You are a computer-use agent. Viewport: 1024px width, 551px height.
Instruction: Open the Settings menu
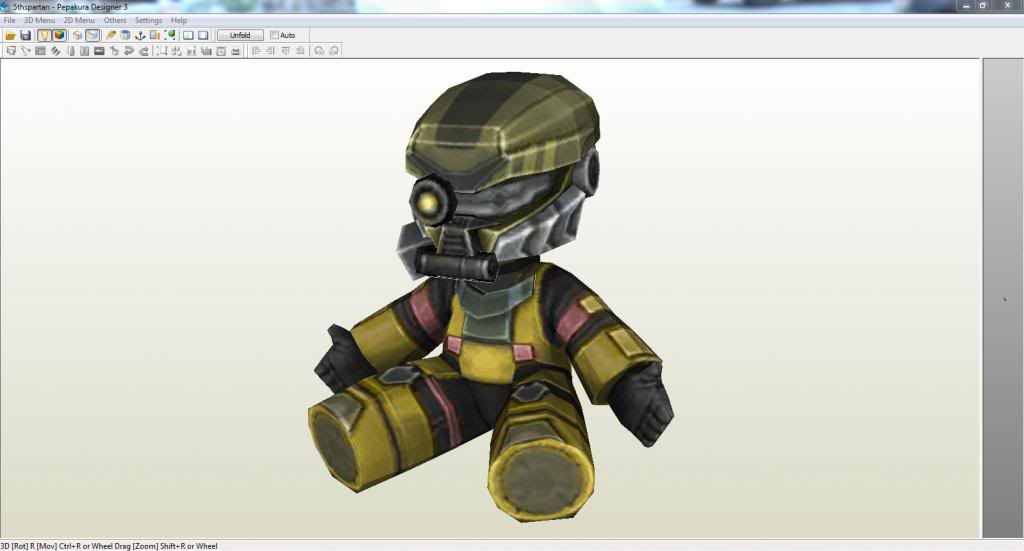tap(148, 20)
